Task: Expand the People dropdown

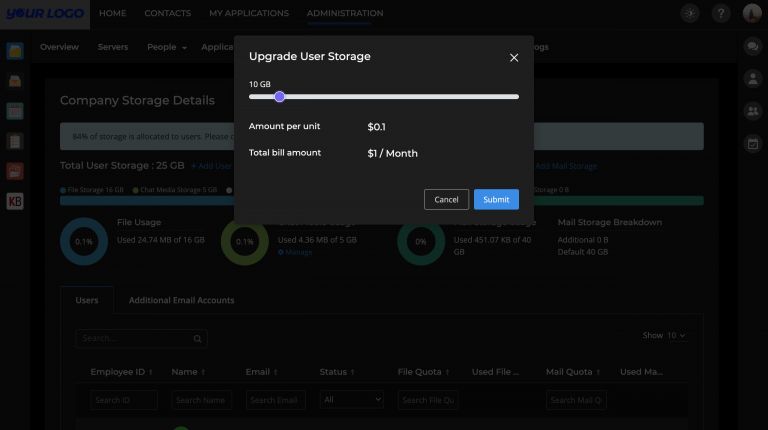Action: click(x=167, y=47)
